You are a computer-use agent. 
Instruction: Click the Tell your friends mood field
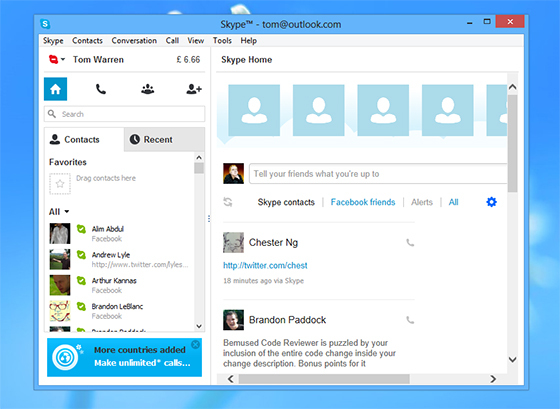click(378, 174)
